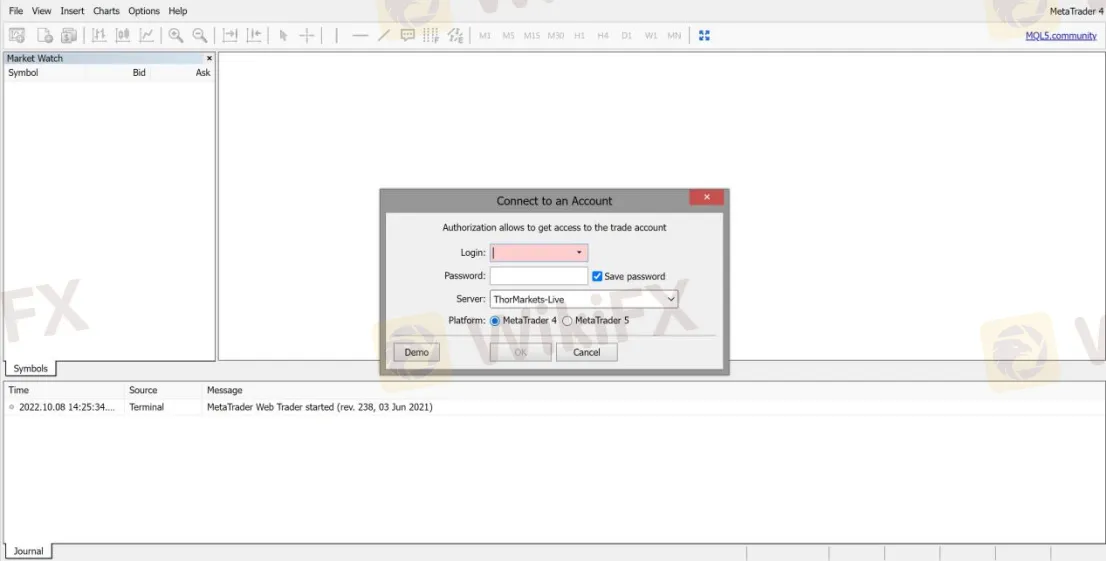This screenshot has width=1106, height=561.
Task: Select the Fibonacci Retracement tool
Action: [x=431, y=35]
